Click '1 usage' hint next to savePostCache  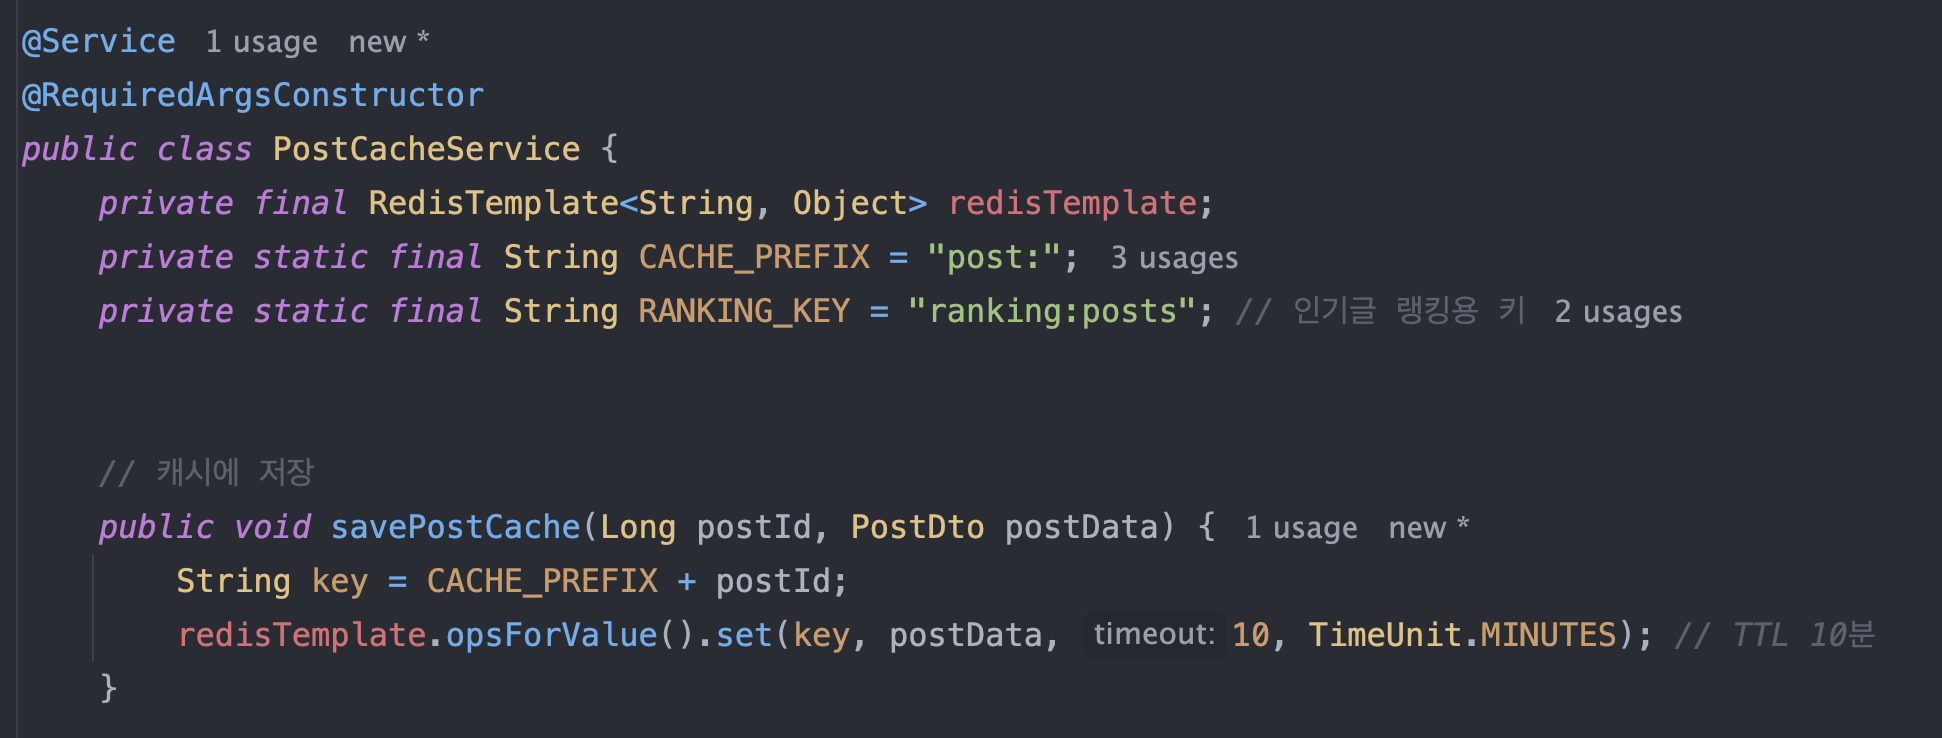click(1301, 528)
